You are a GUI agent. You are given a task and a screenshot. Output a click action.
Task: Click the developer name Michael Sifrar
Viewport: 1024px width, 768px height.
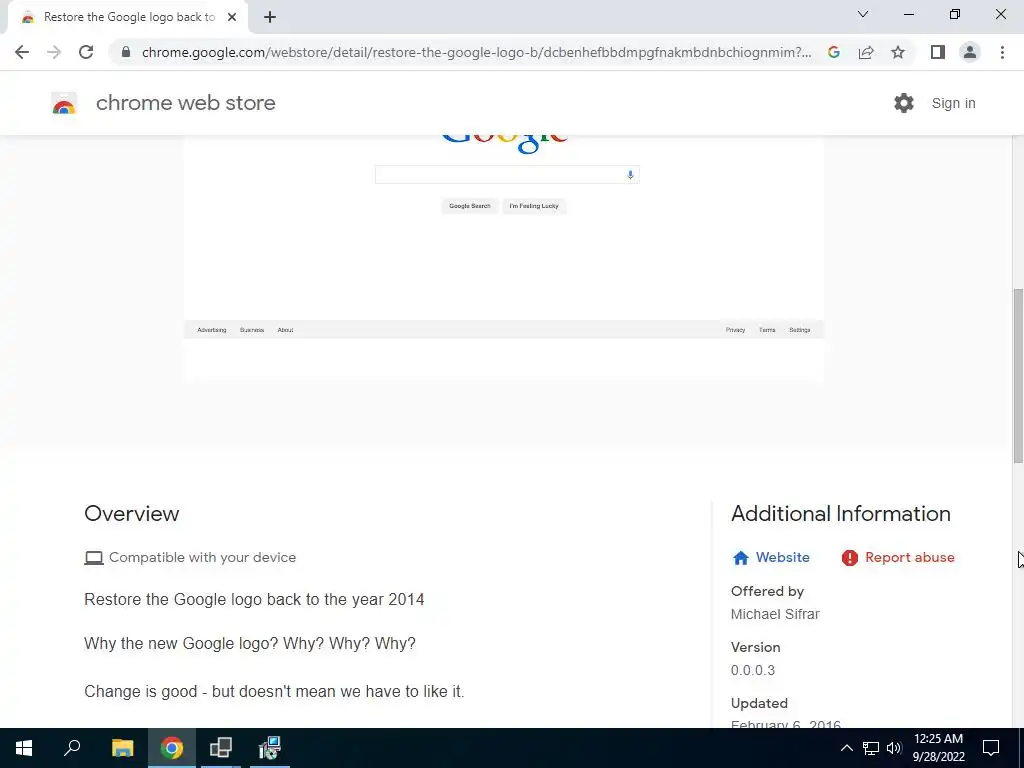click(x=775, y=615)
